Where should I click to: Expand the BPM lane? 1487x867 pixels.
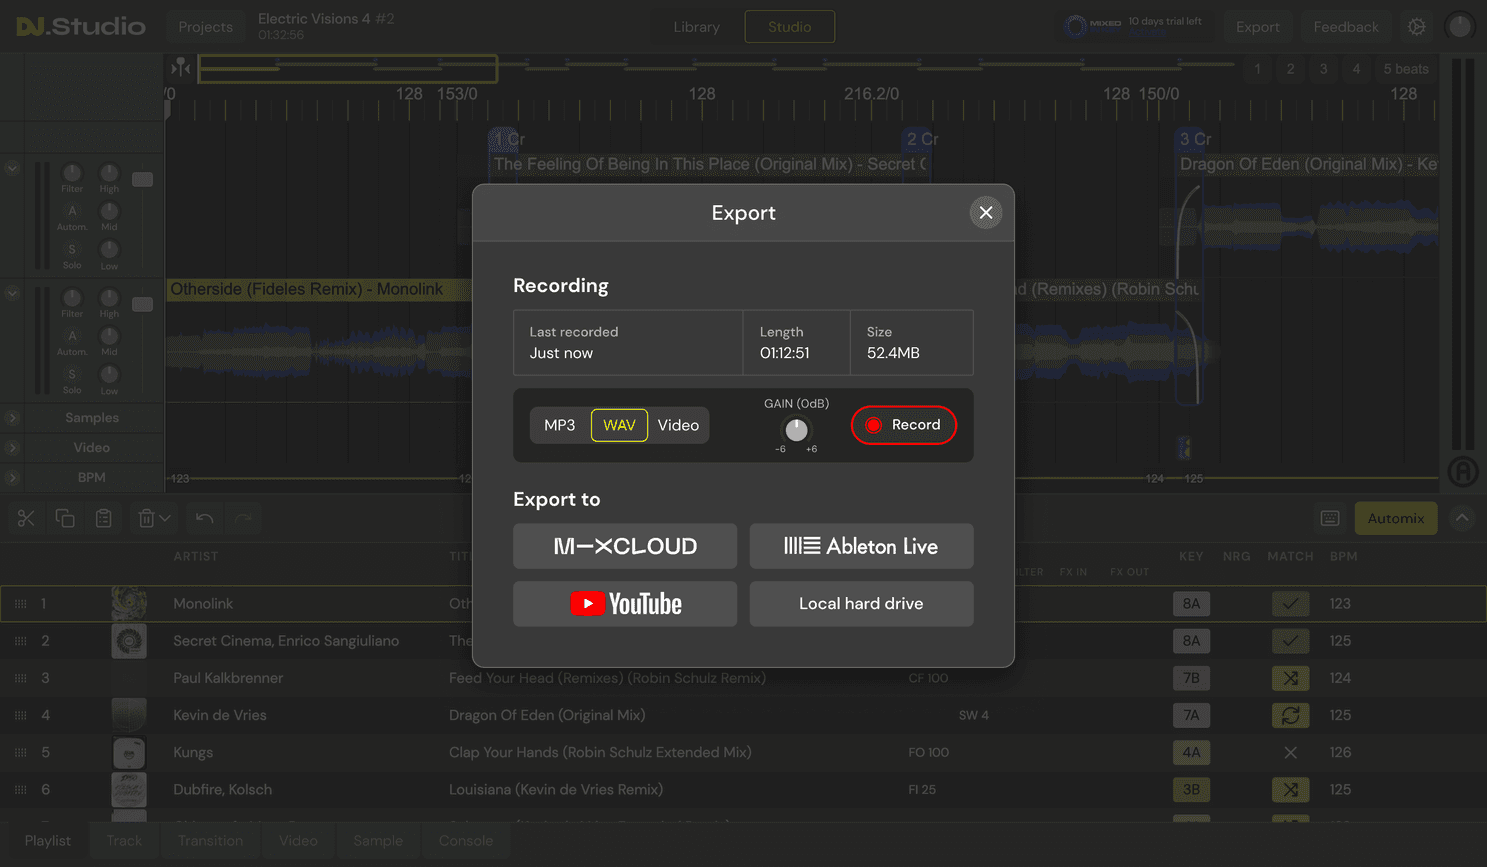pos(12,478)
